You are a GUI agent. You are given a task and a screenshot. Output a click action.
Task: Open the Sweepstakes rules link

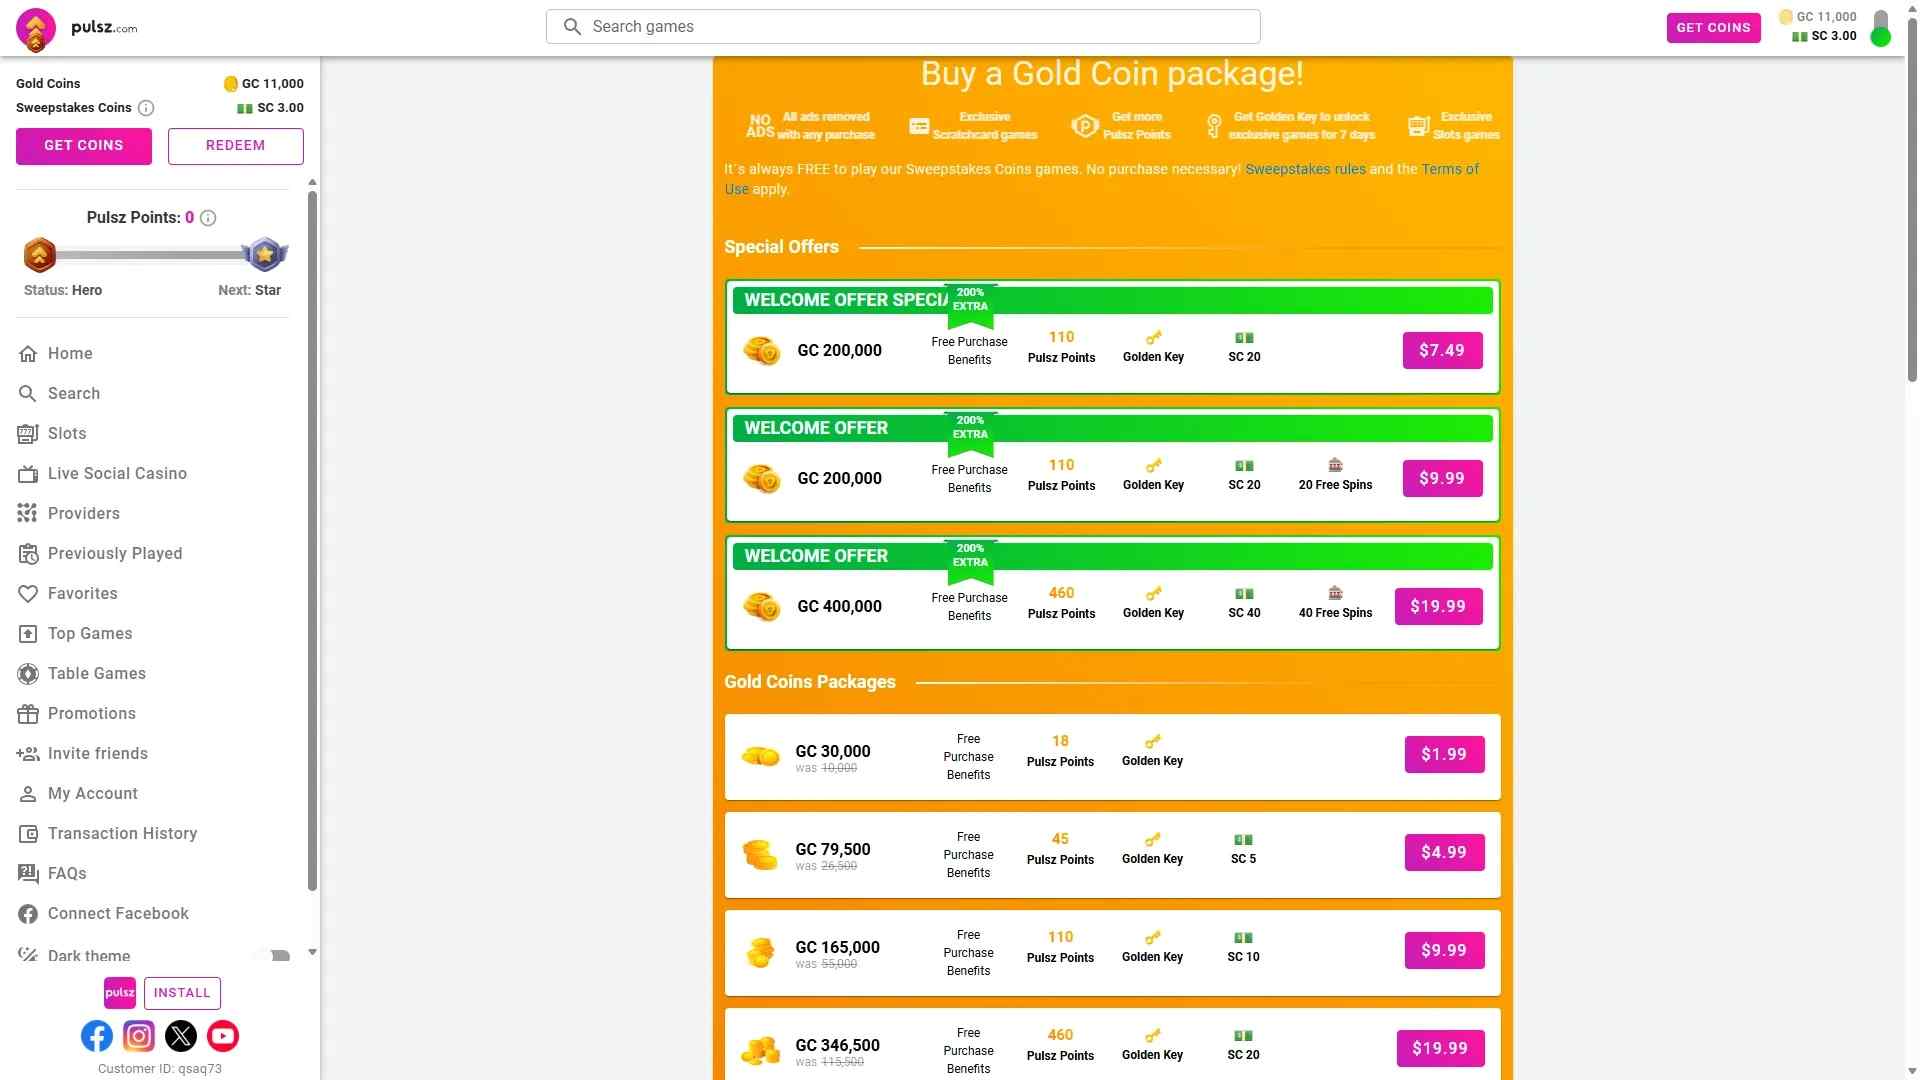click(x=1305, y=170)
